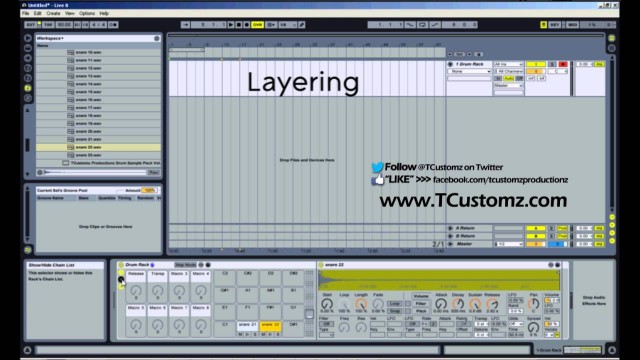This screenshot has height=360, width=640.
Task: Select the Filter tab in simpler
Action: 421,304
